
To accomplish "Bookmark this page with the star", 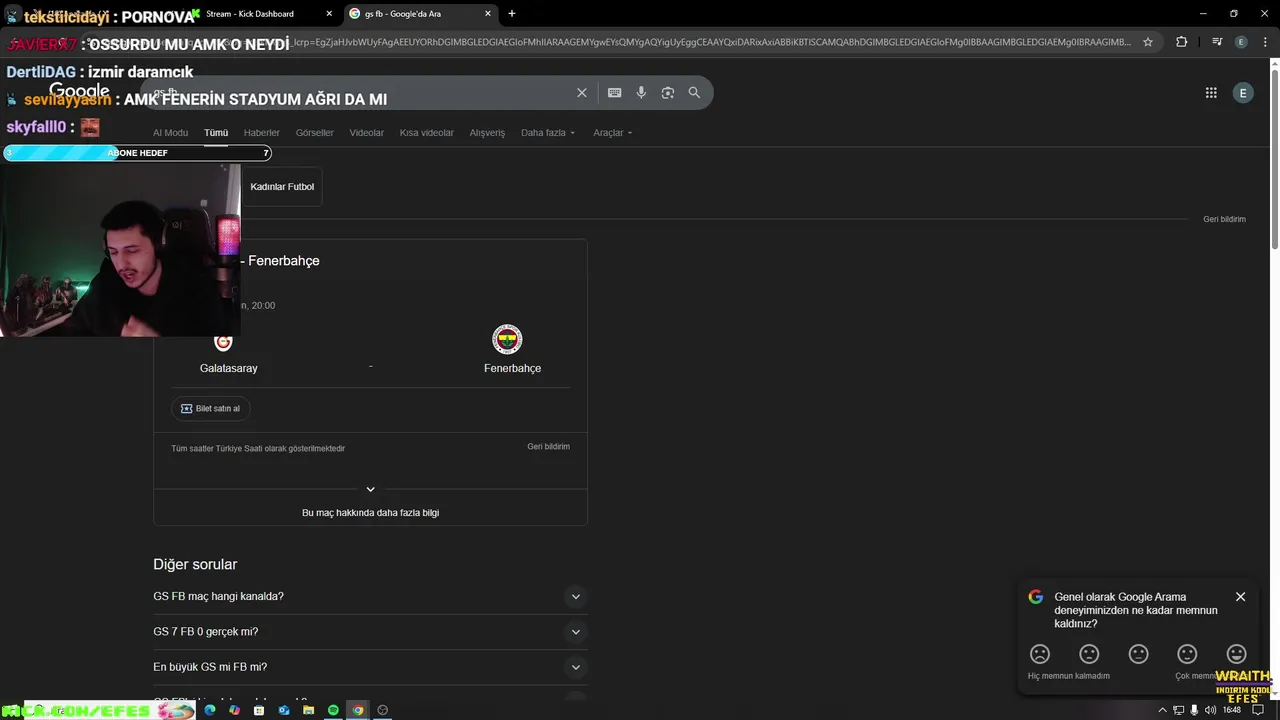I will 1148,42.
